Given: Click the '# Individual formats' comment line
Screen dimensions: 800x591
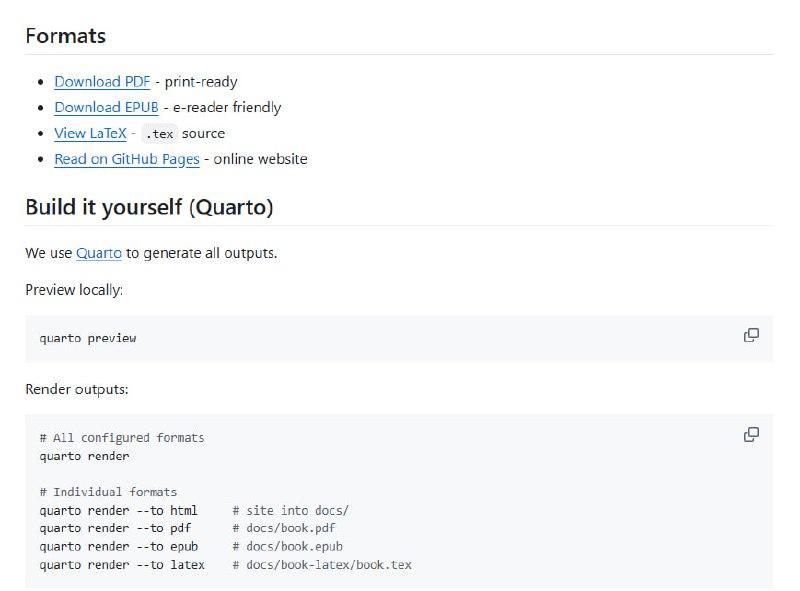Looking at the screenshot, I should point(108,492).
